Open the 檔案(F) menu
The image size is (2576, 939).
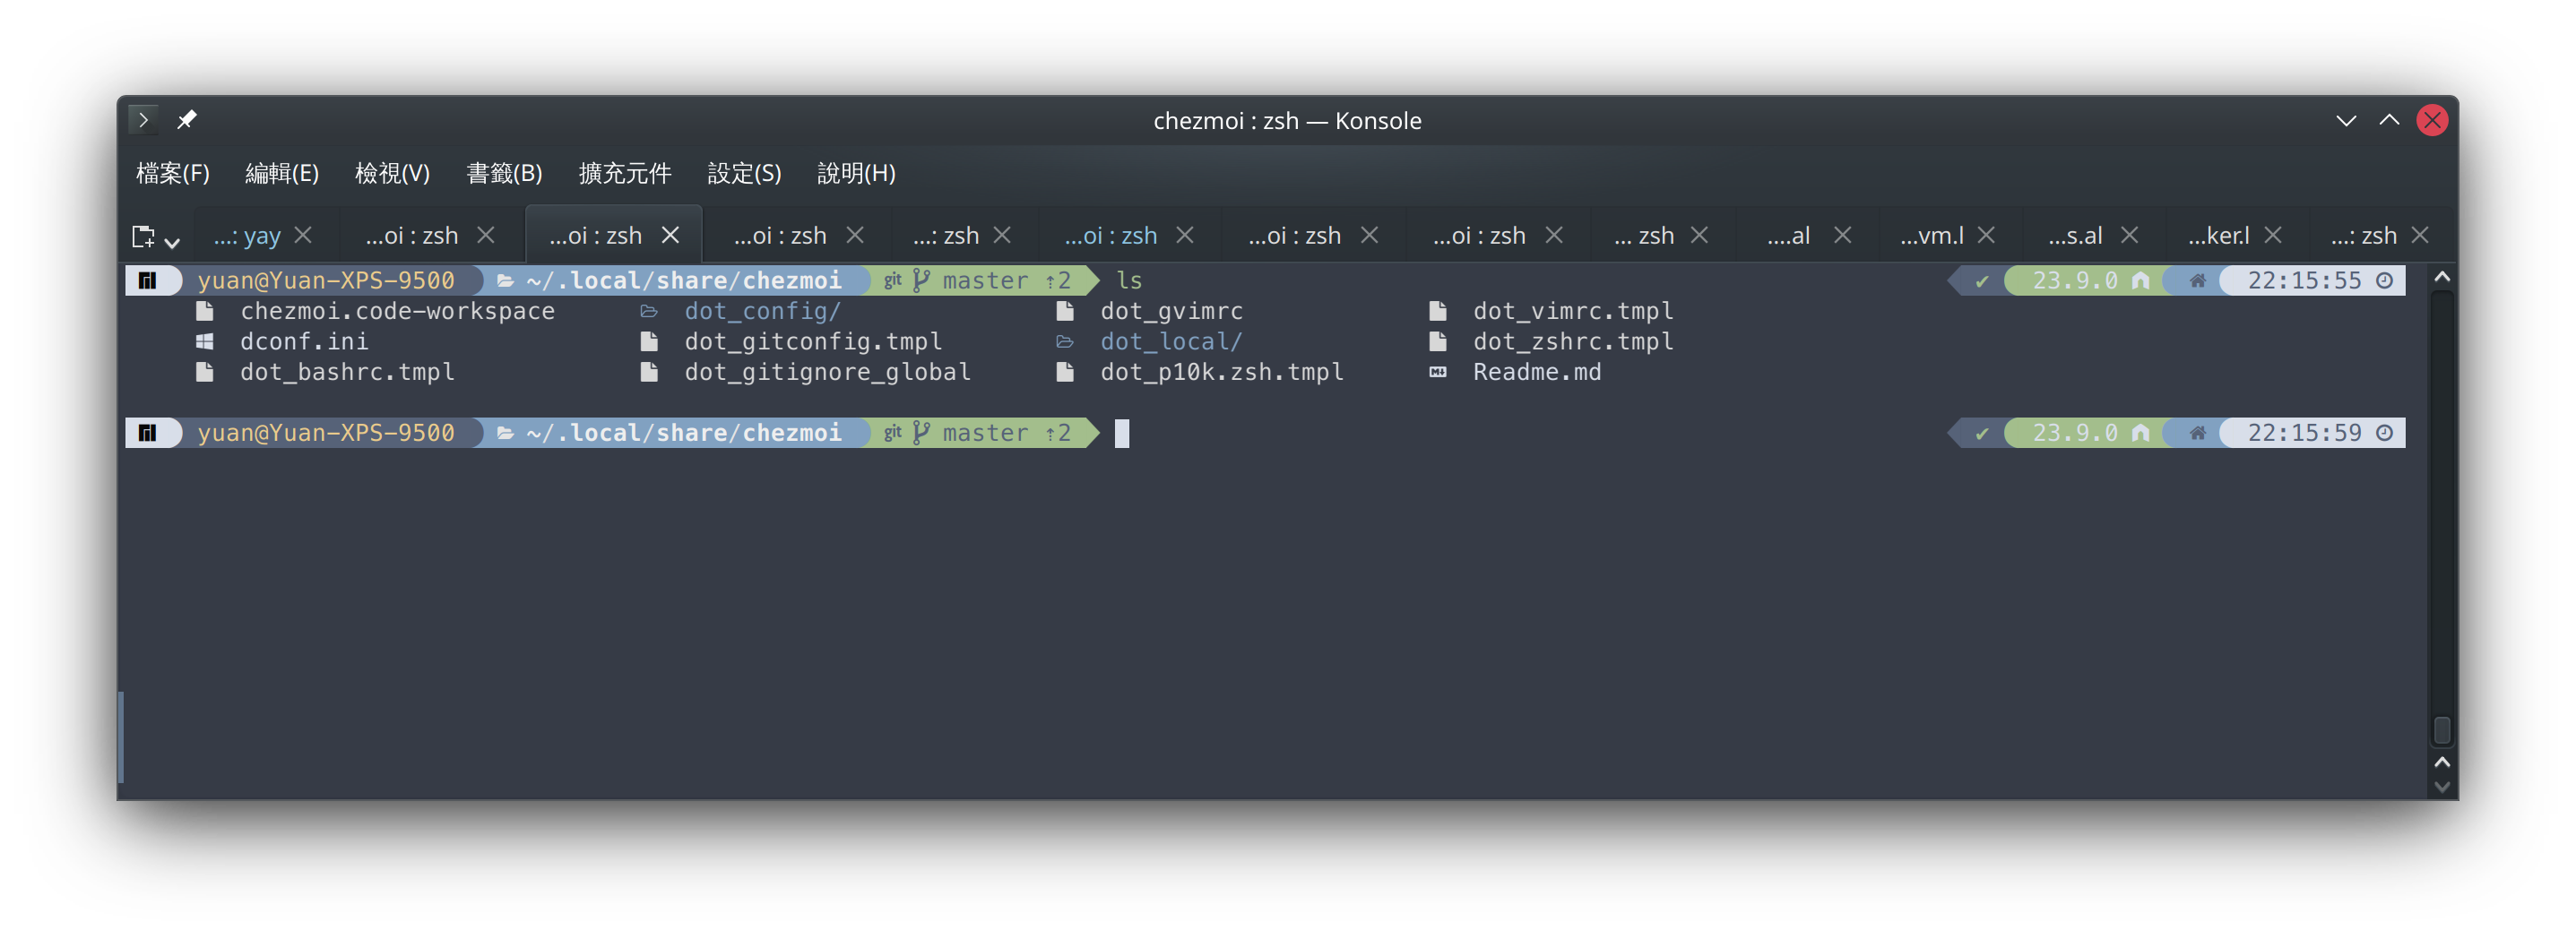[173, 173]
